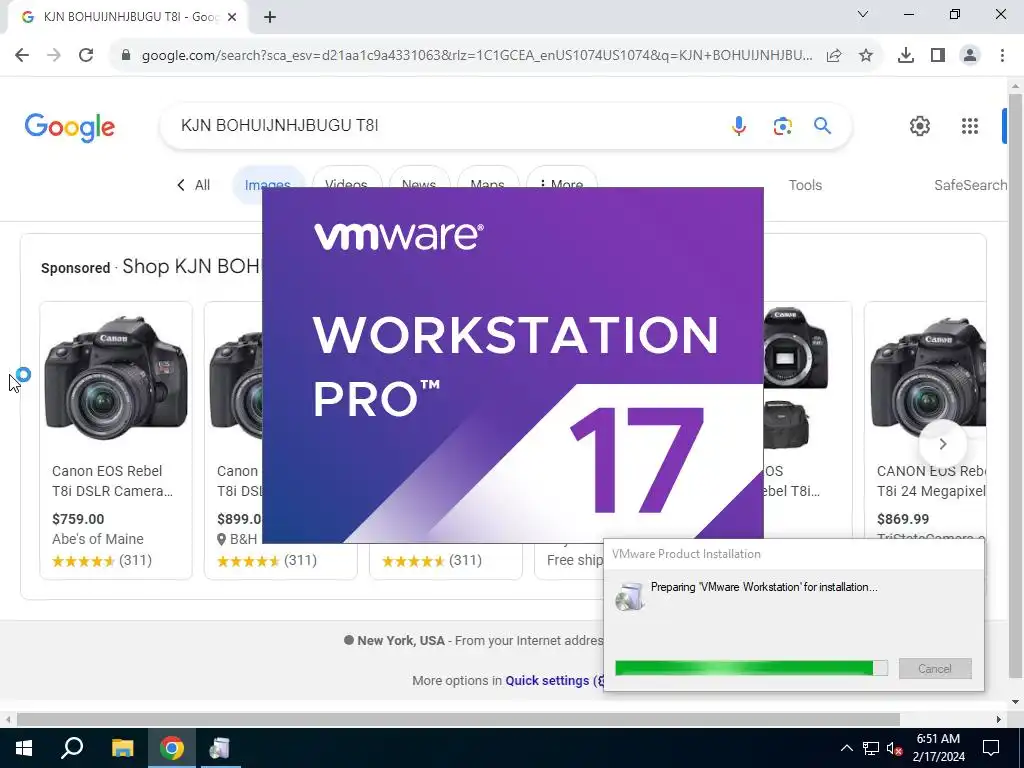Click the VMware installation progress bar

click(x=751, y=668)
